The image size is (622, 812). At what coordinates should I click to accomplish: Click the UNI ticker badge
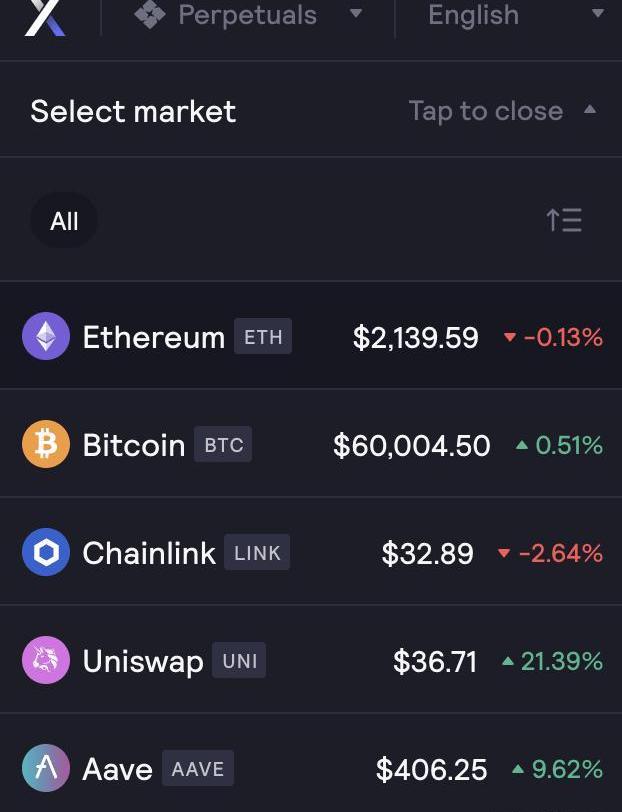240,661
